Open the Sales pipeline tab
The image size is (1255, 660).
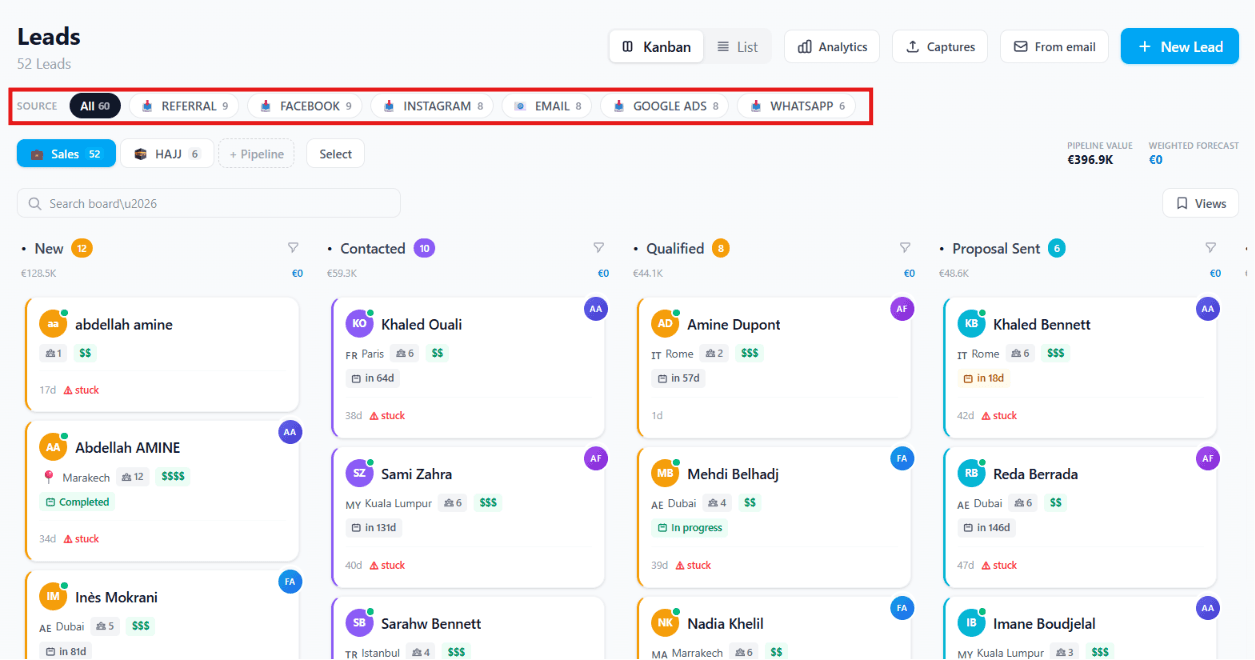(x=66, y=154)
